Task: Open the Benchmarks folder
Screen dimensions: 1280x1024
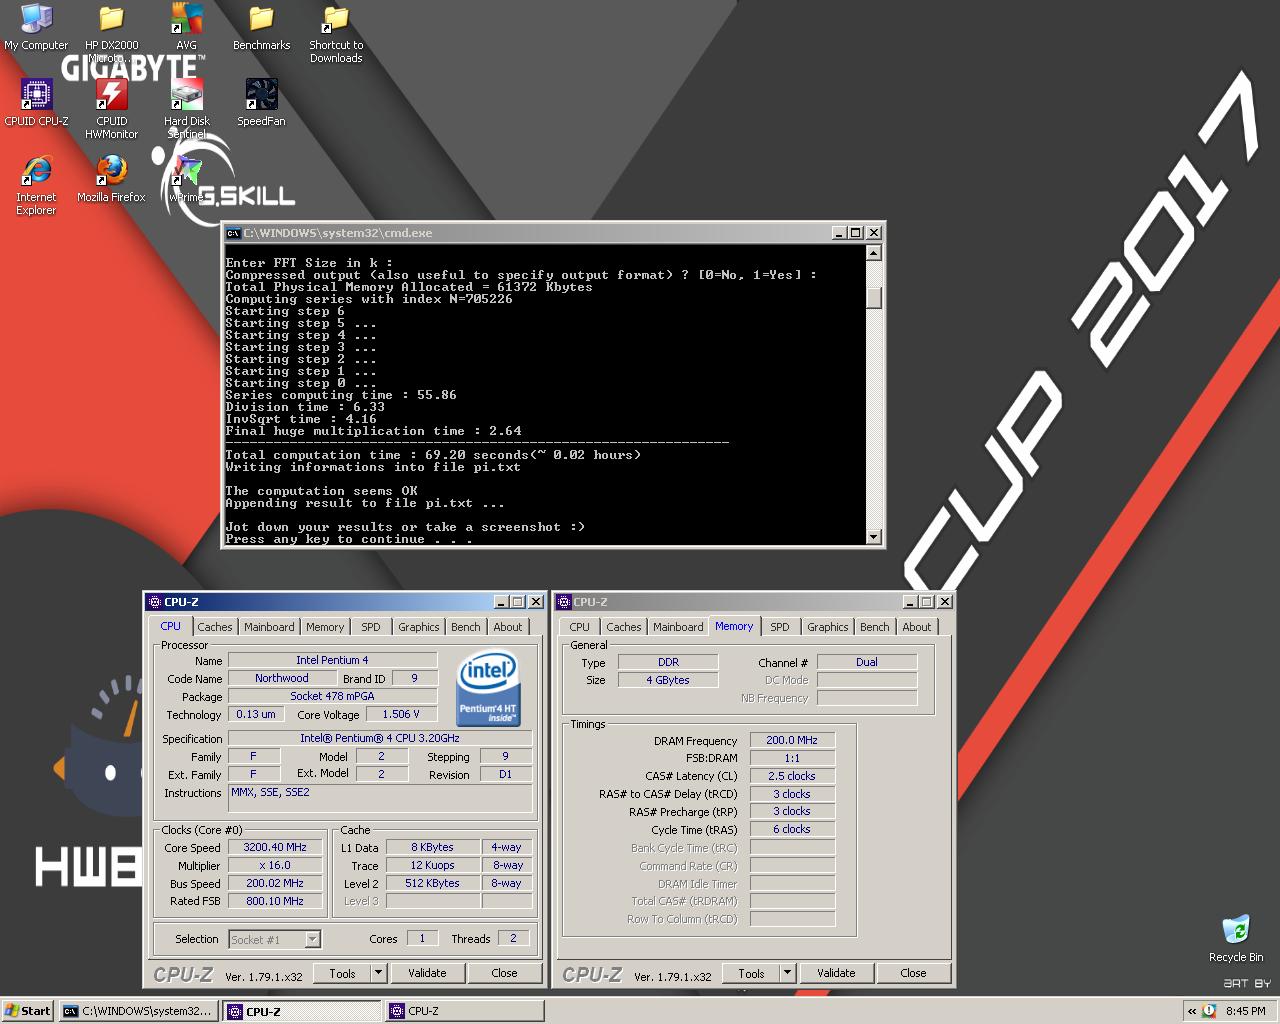Action: point(261,27)
